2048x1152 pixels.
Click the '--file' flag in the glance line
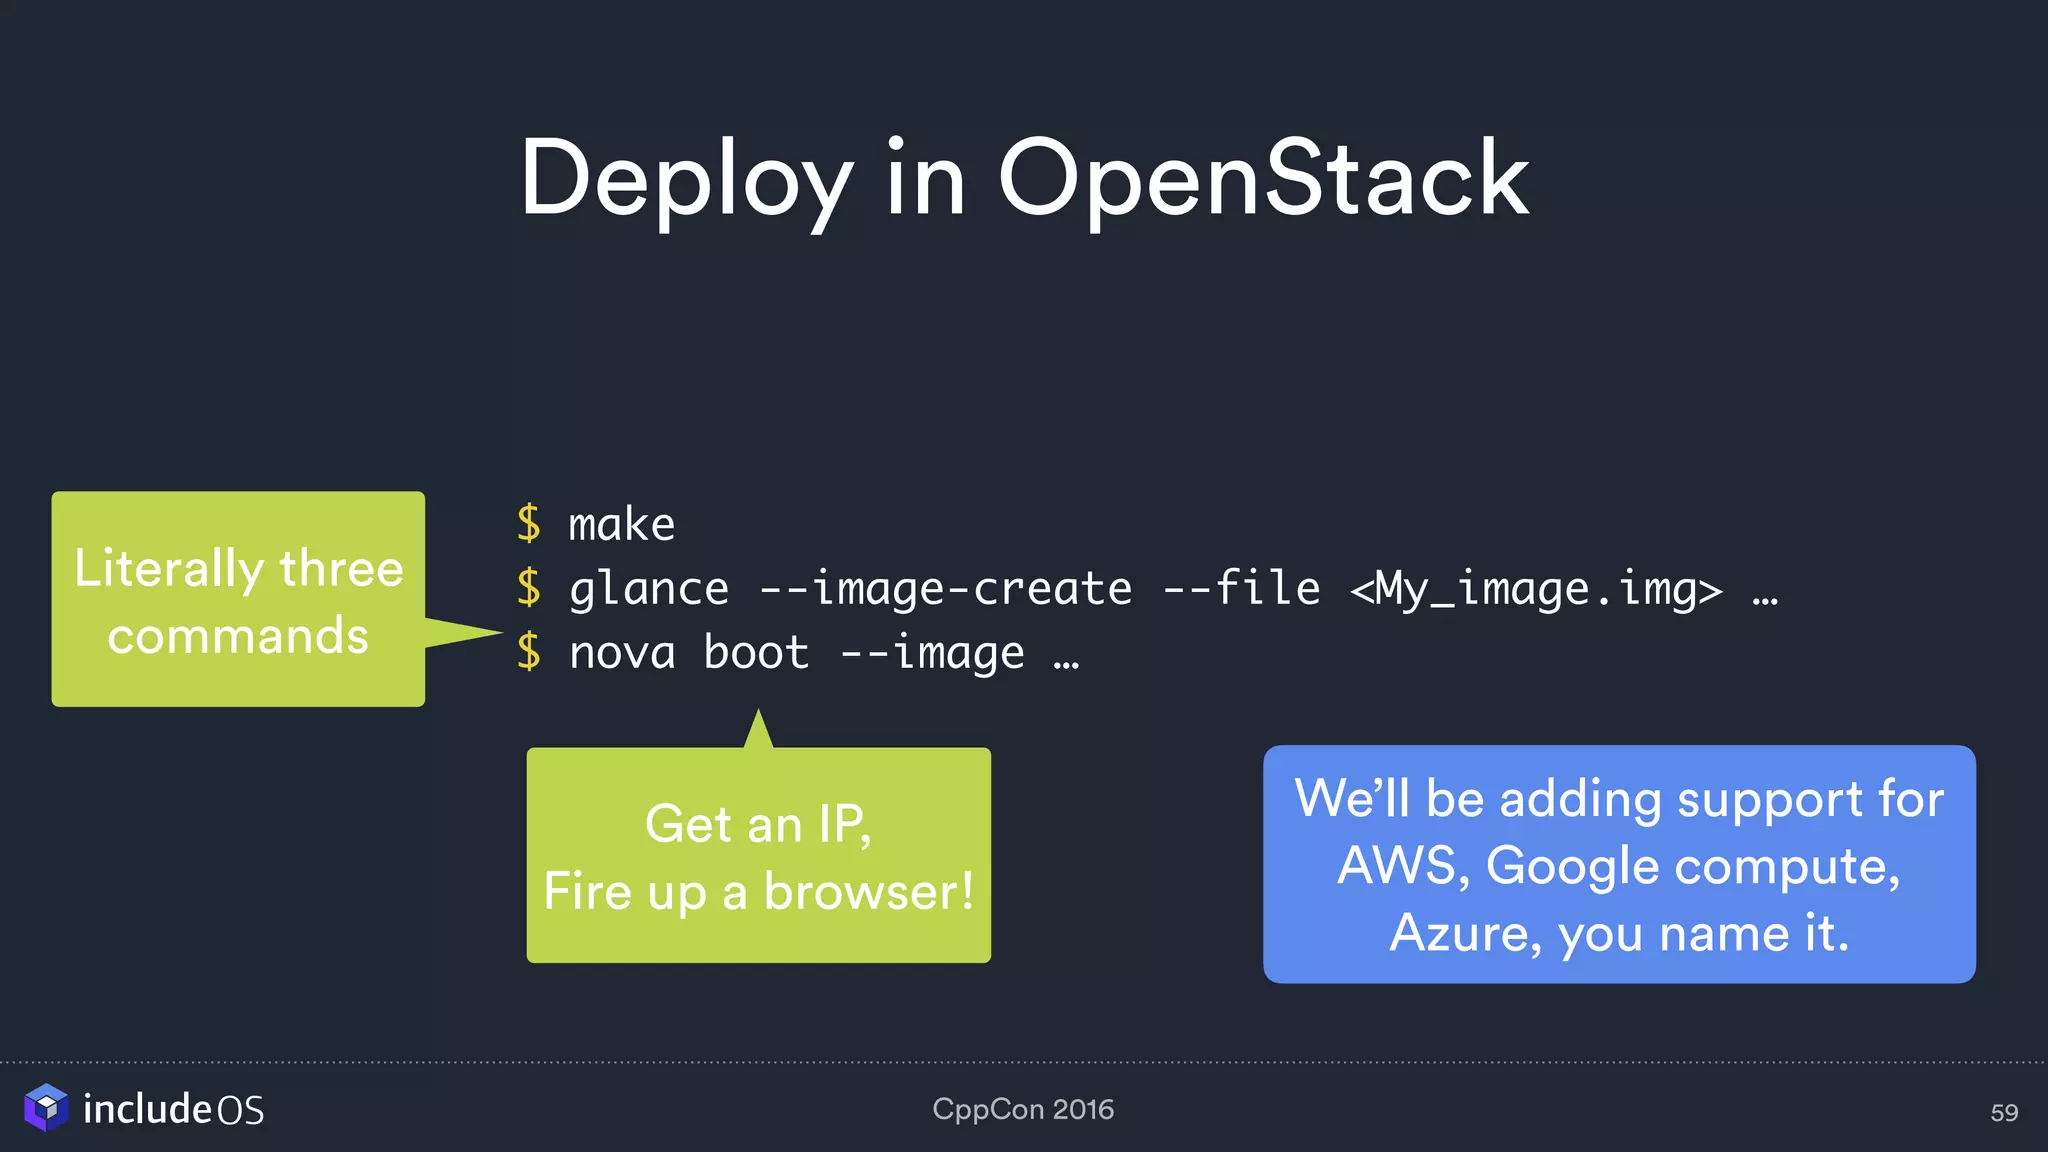click(1241, 589)
